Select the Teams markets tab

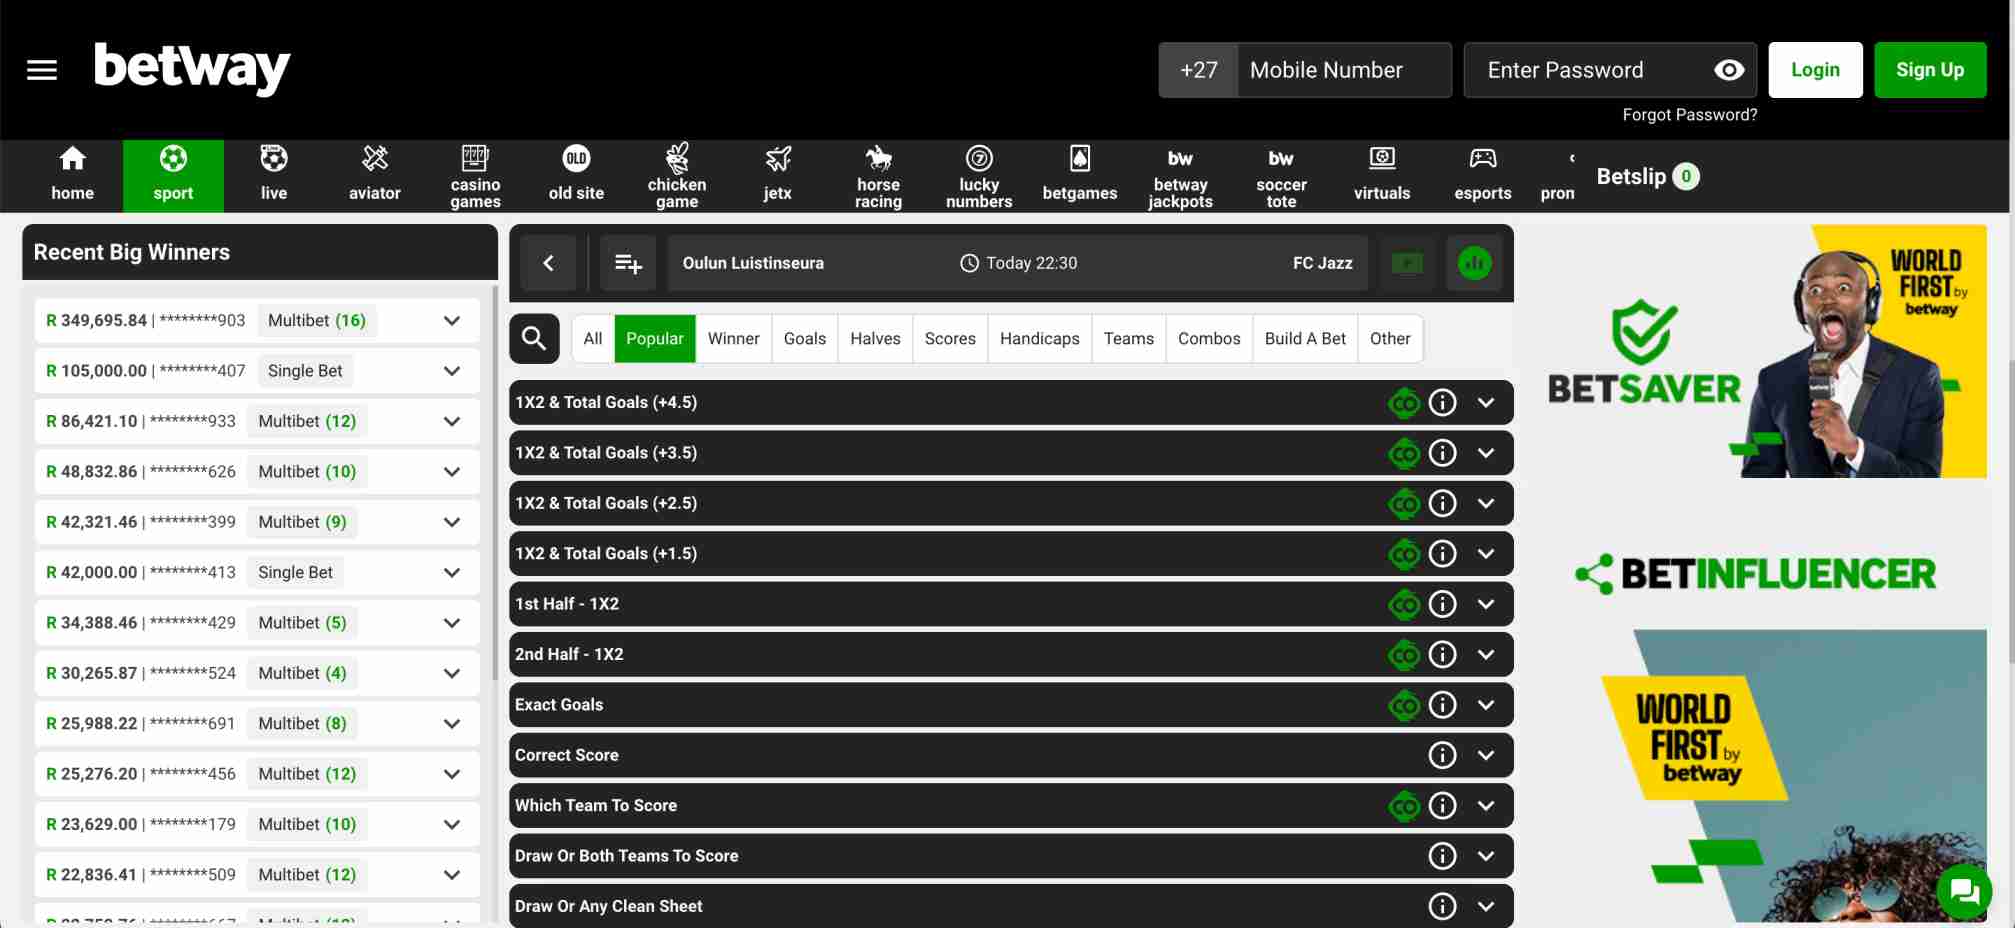coord(1129,339)
